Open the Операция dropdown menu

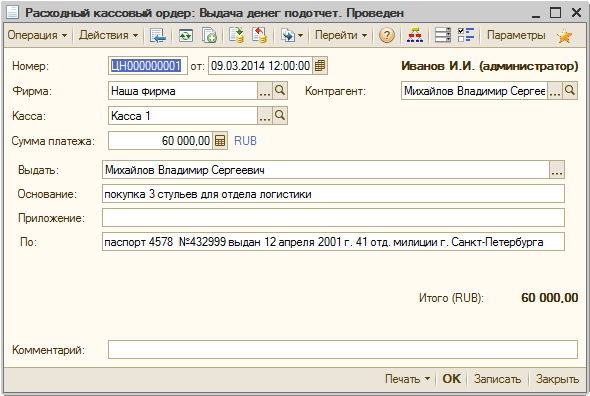(x=37, y=35)
